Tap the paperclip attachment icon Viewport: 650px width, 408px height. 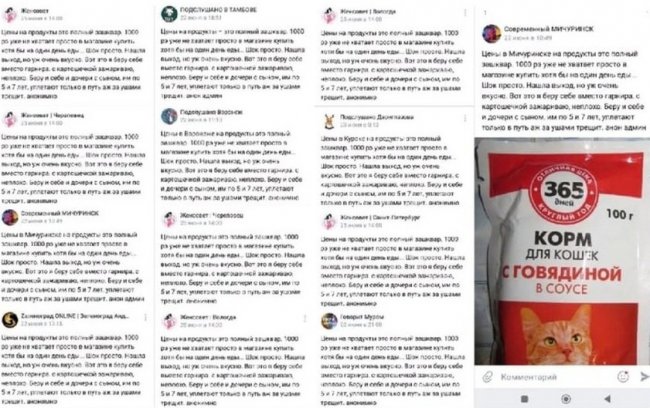click(x=488, y=376)
